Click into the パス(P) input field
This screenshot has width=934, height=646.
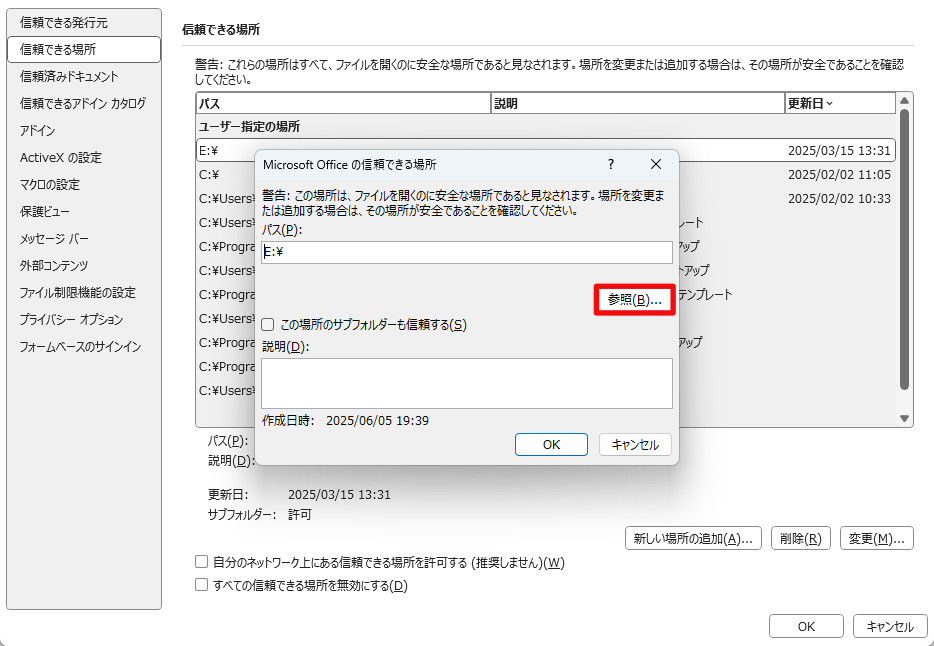(467, 252)
